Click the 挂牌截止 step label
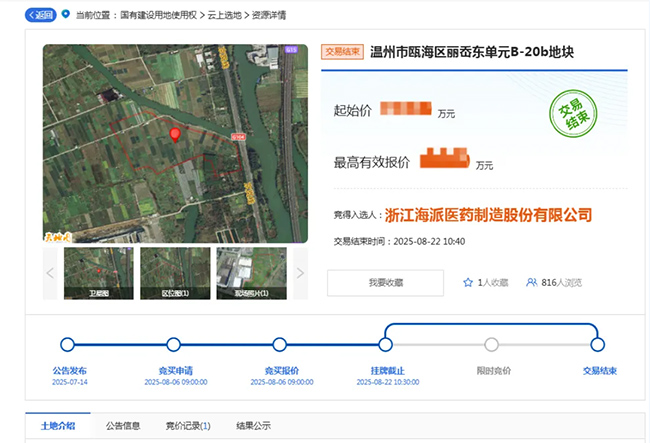This screenshot has height=443, width=650. pos(388,371)
